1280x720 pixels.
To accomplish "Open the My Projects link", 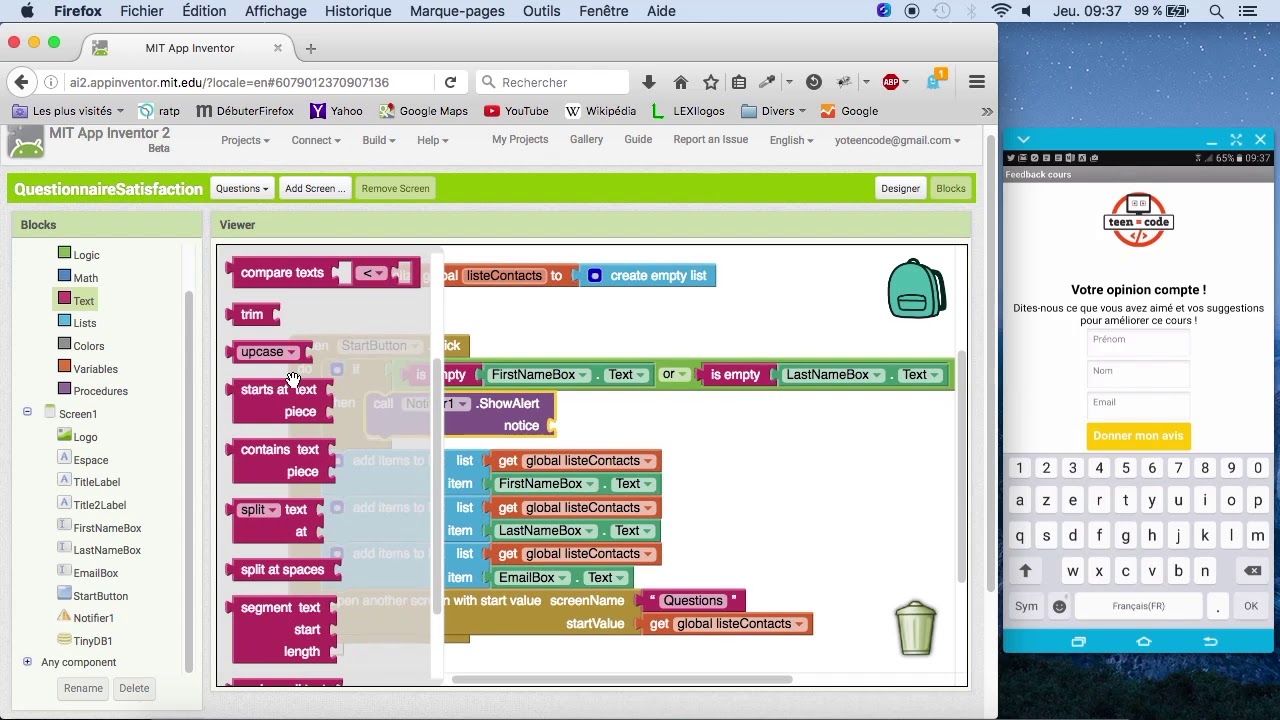I will tap(520, 140).
